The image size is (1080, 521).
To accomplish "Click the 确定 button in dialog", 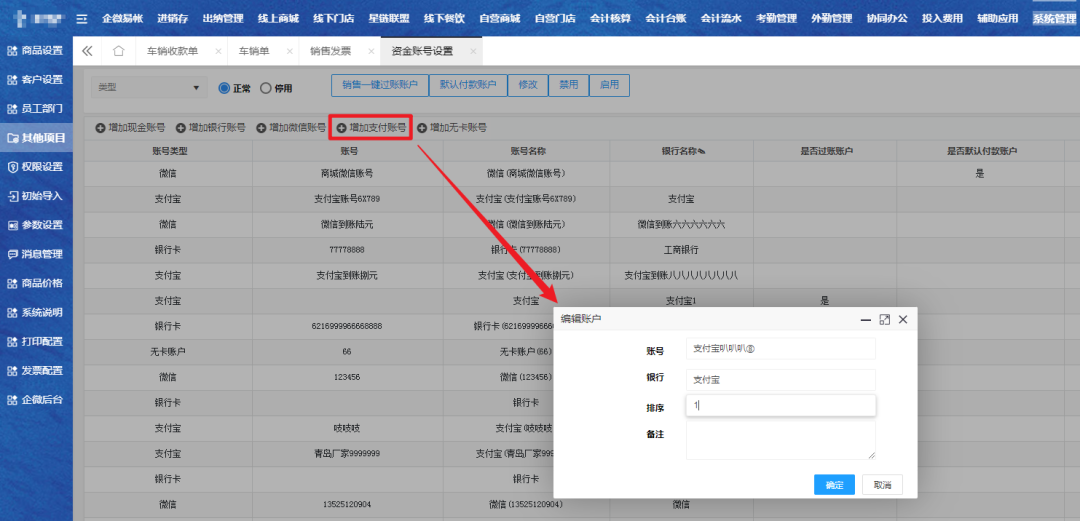I will point(833,485).
